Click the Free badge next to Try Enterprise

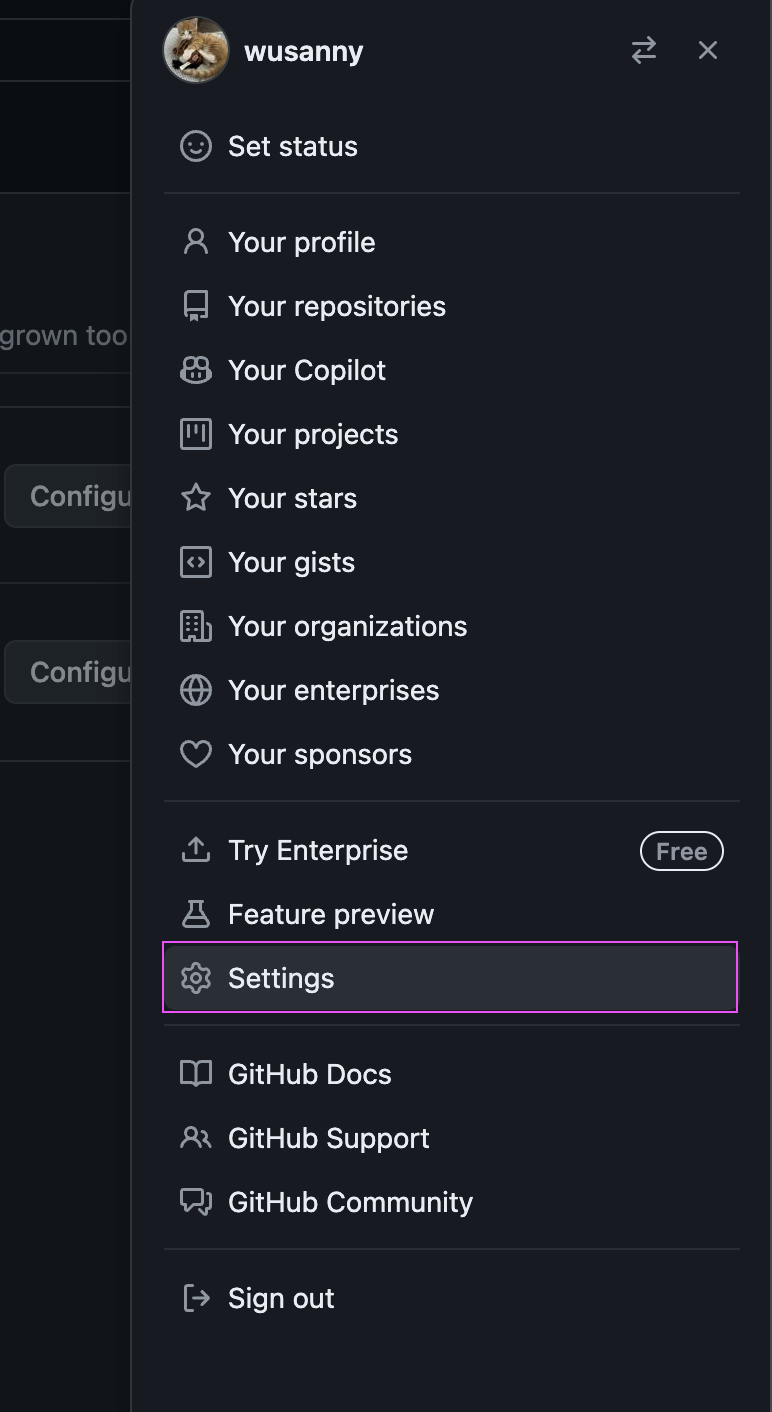pos(681,851)
